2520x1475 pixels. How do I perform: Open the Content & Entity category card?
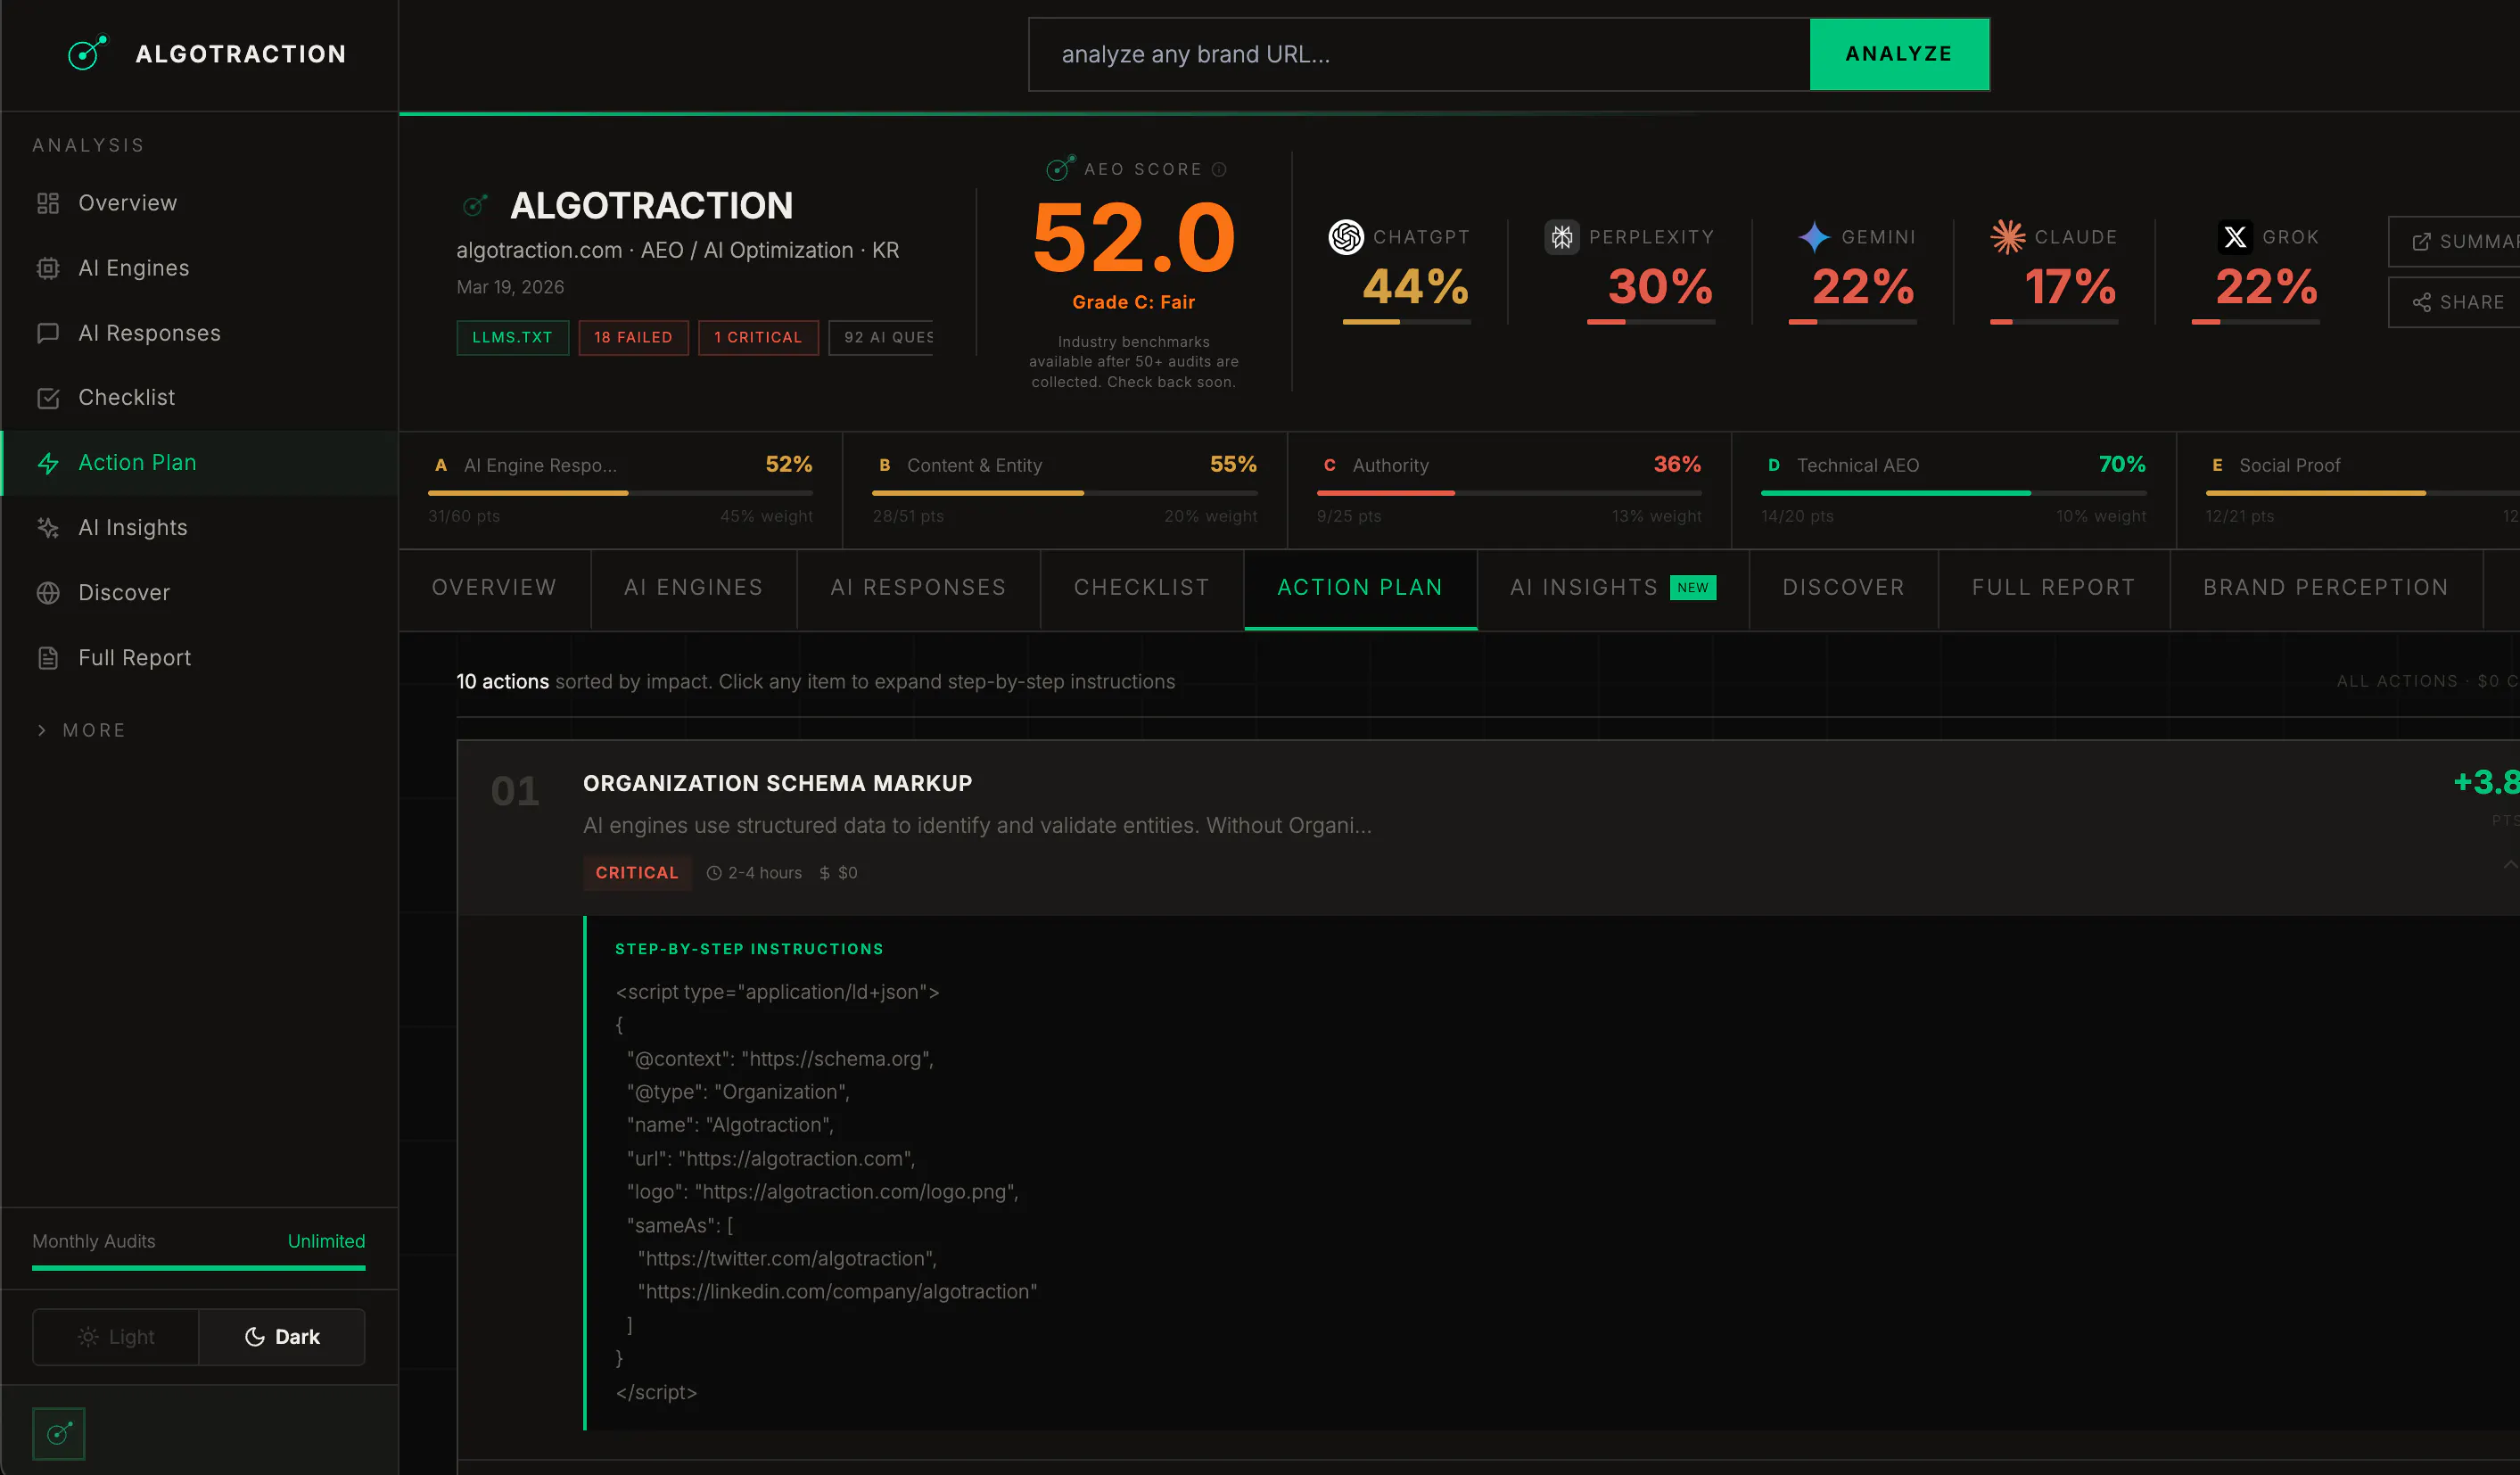(x=1065, y=490)
